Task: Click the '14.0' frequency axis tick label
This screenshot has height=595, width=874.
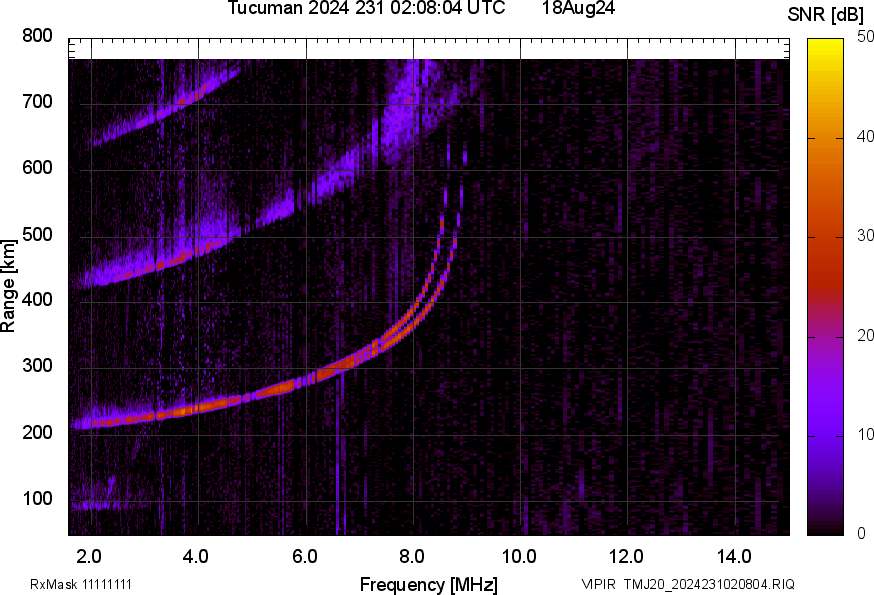Action: [734, 557]
